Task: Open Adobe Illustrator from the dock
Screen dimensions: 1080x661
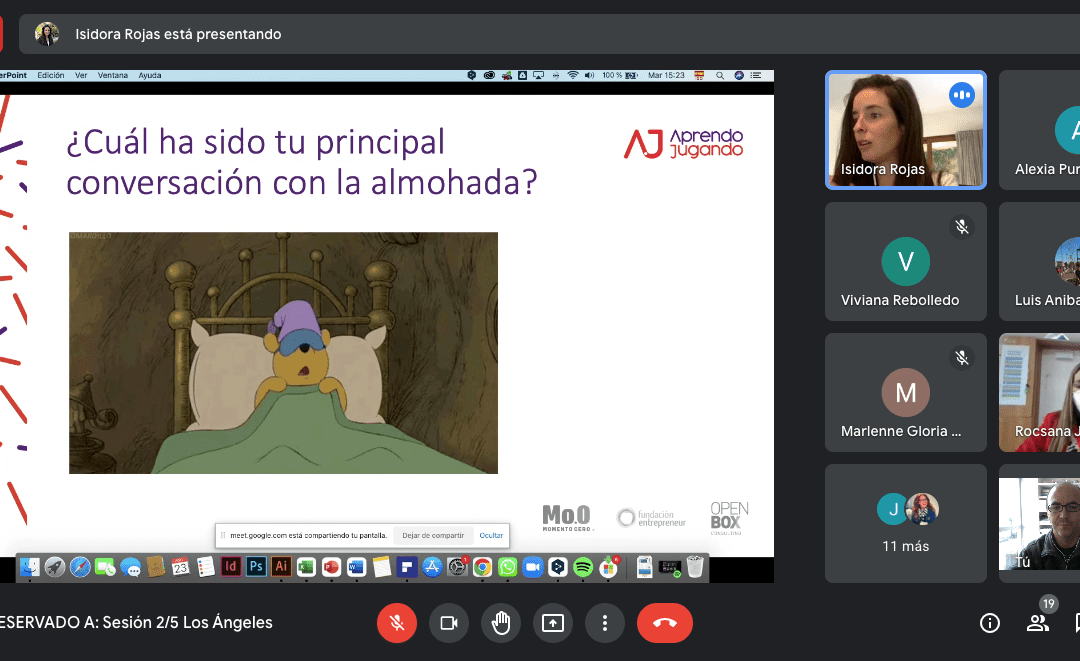Action: click(x=281, y=567)
